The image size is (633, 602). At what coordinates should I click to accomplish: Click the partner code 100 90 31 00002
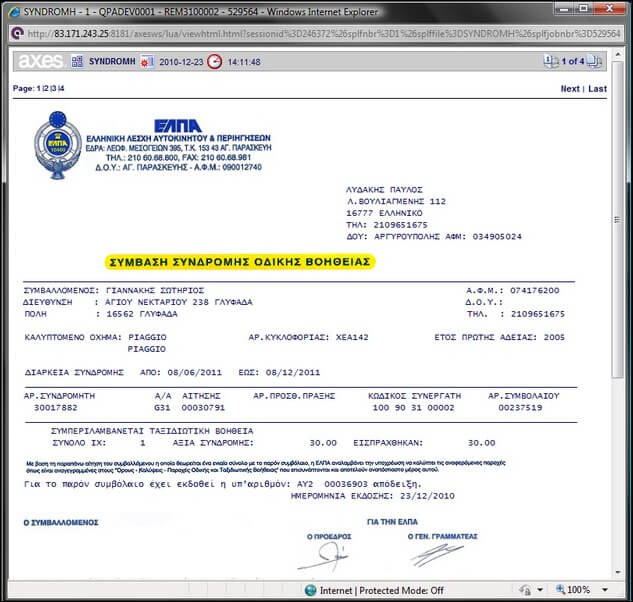413,408
